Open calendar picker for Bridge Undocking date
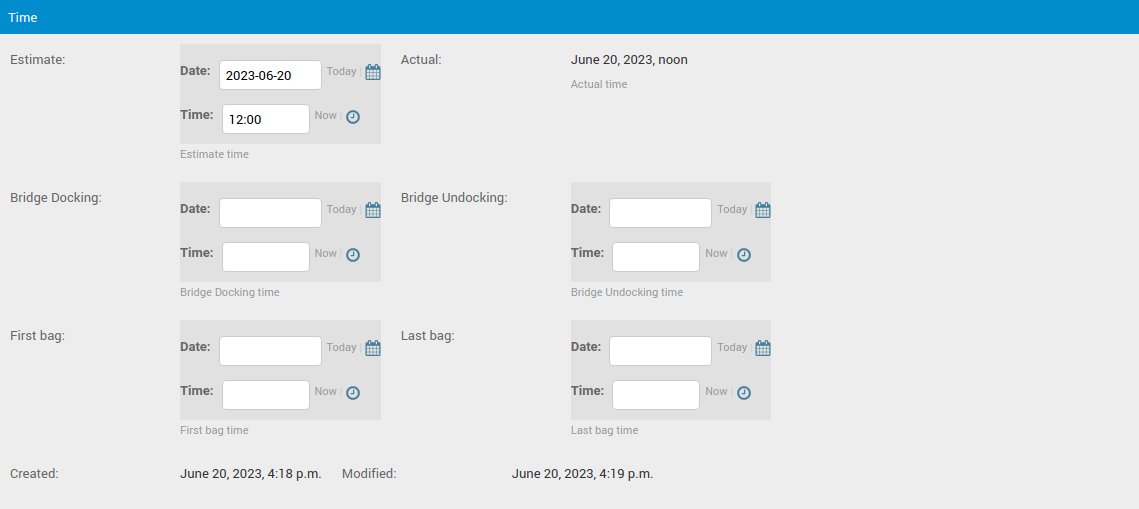 (763, 210)
